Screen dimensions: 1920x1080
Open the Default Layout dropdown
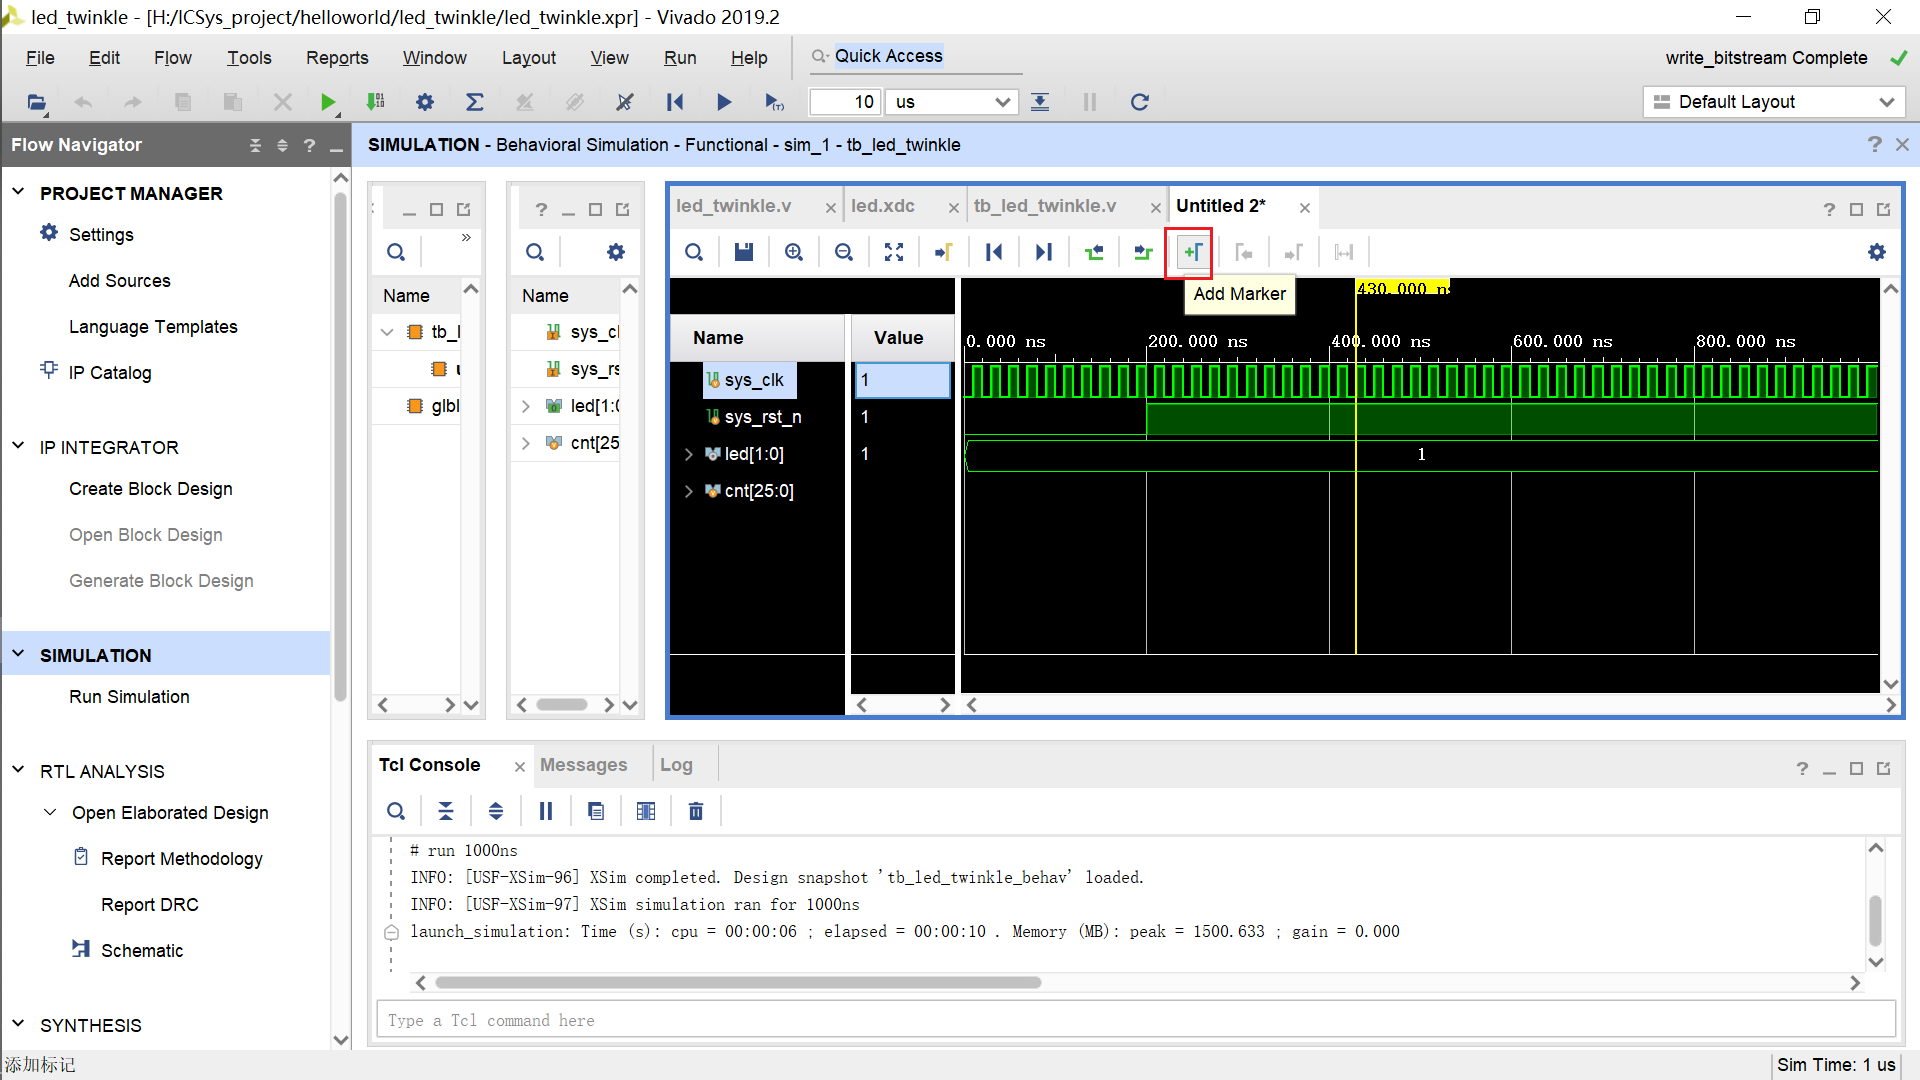pos(1774,102)
